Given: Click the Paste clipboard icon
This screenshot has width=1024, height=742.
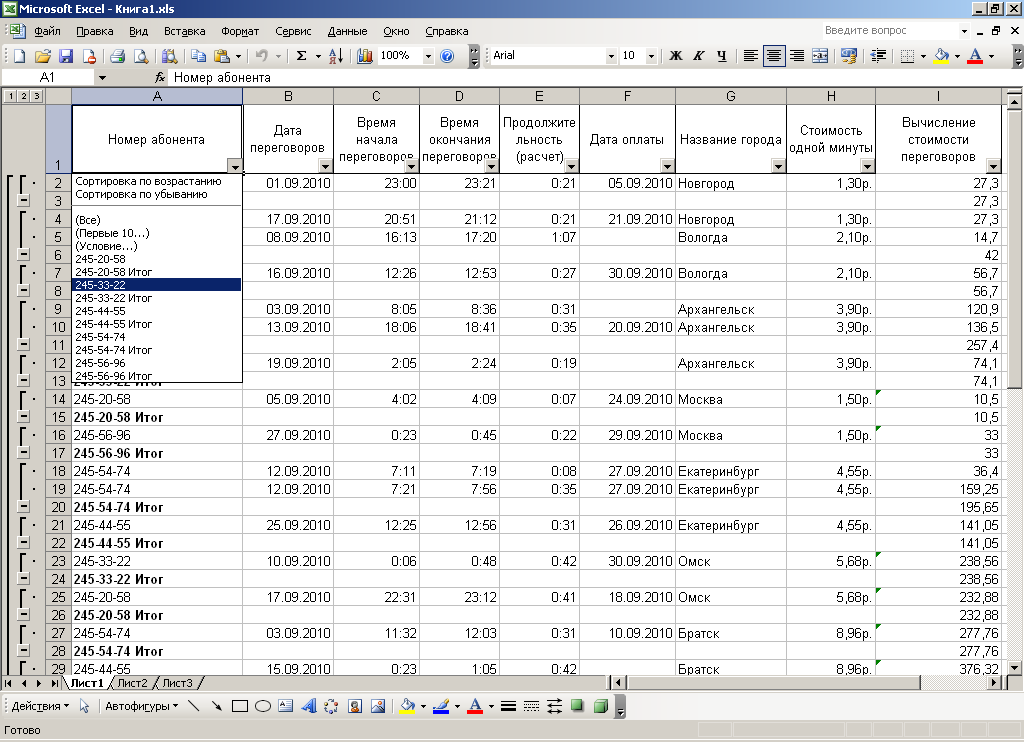Looking at the screenshot, I should click(221, 56).
